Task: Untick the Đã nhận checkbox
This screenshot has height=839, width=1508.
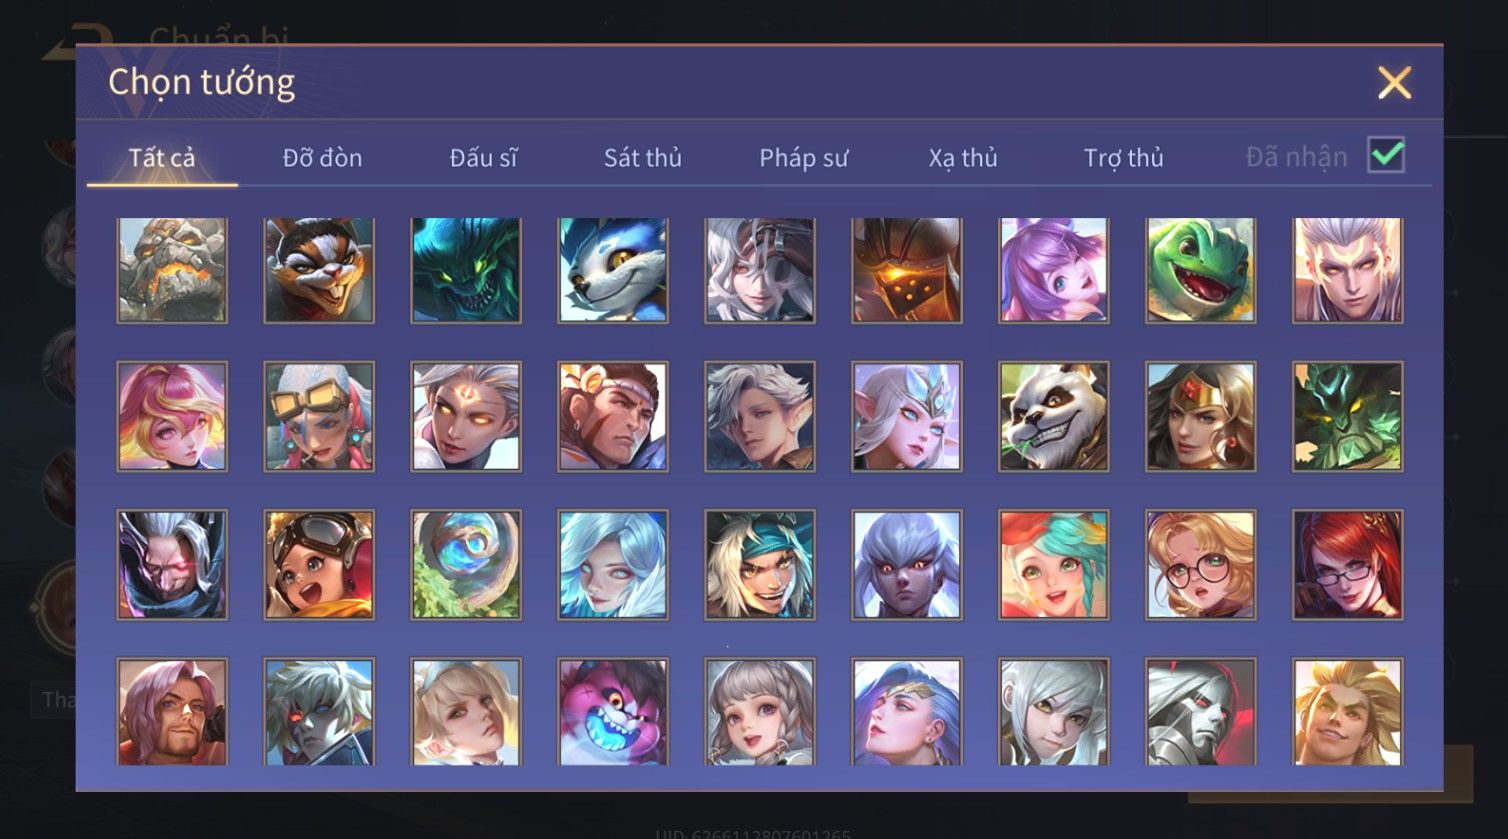Action: coord(1386,155)
